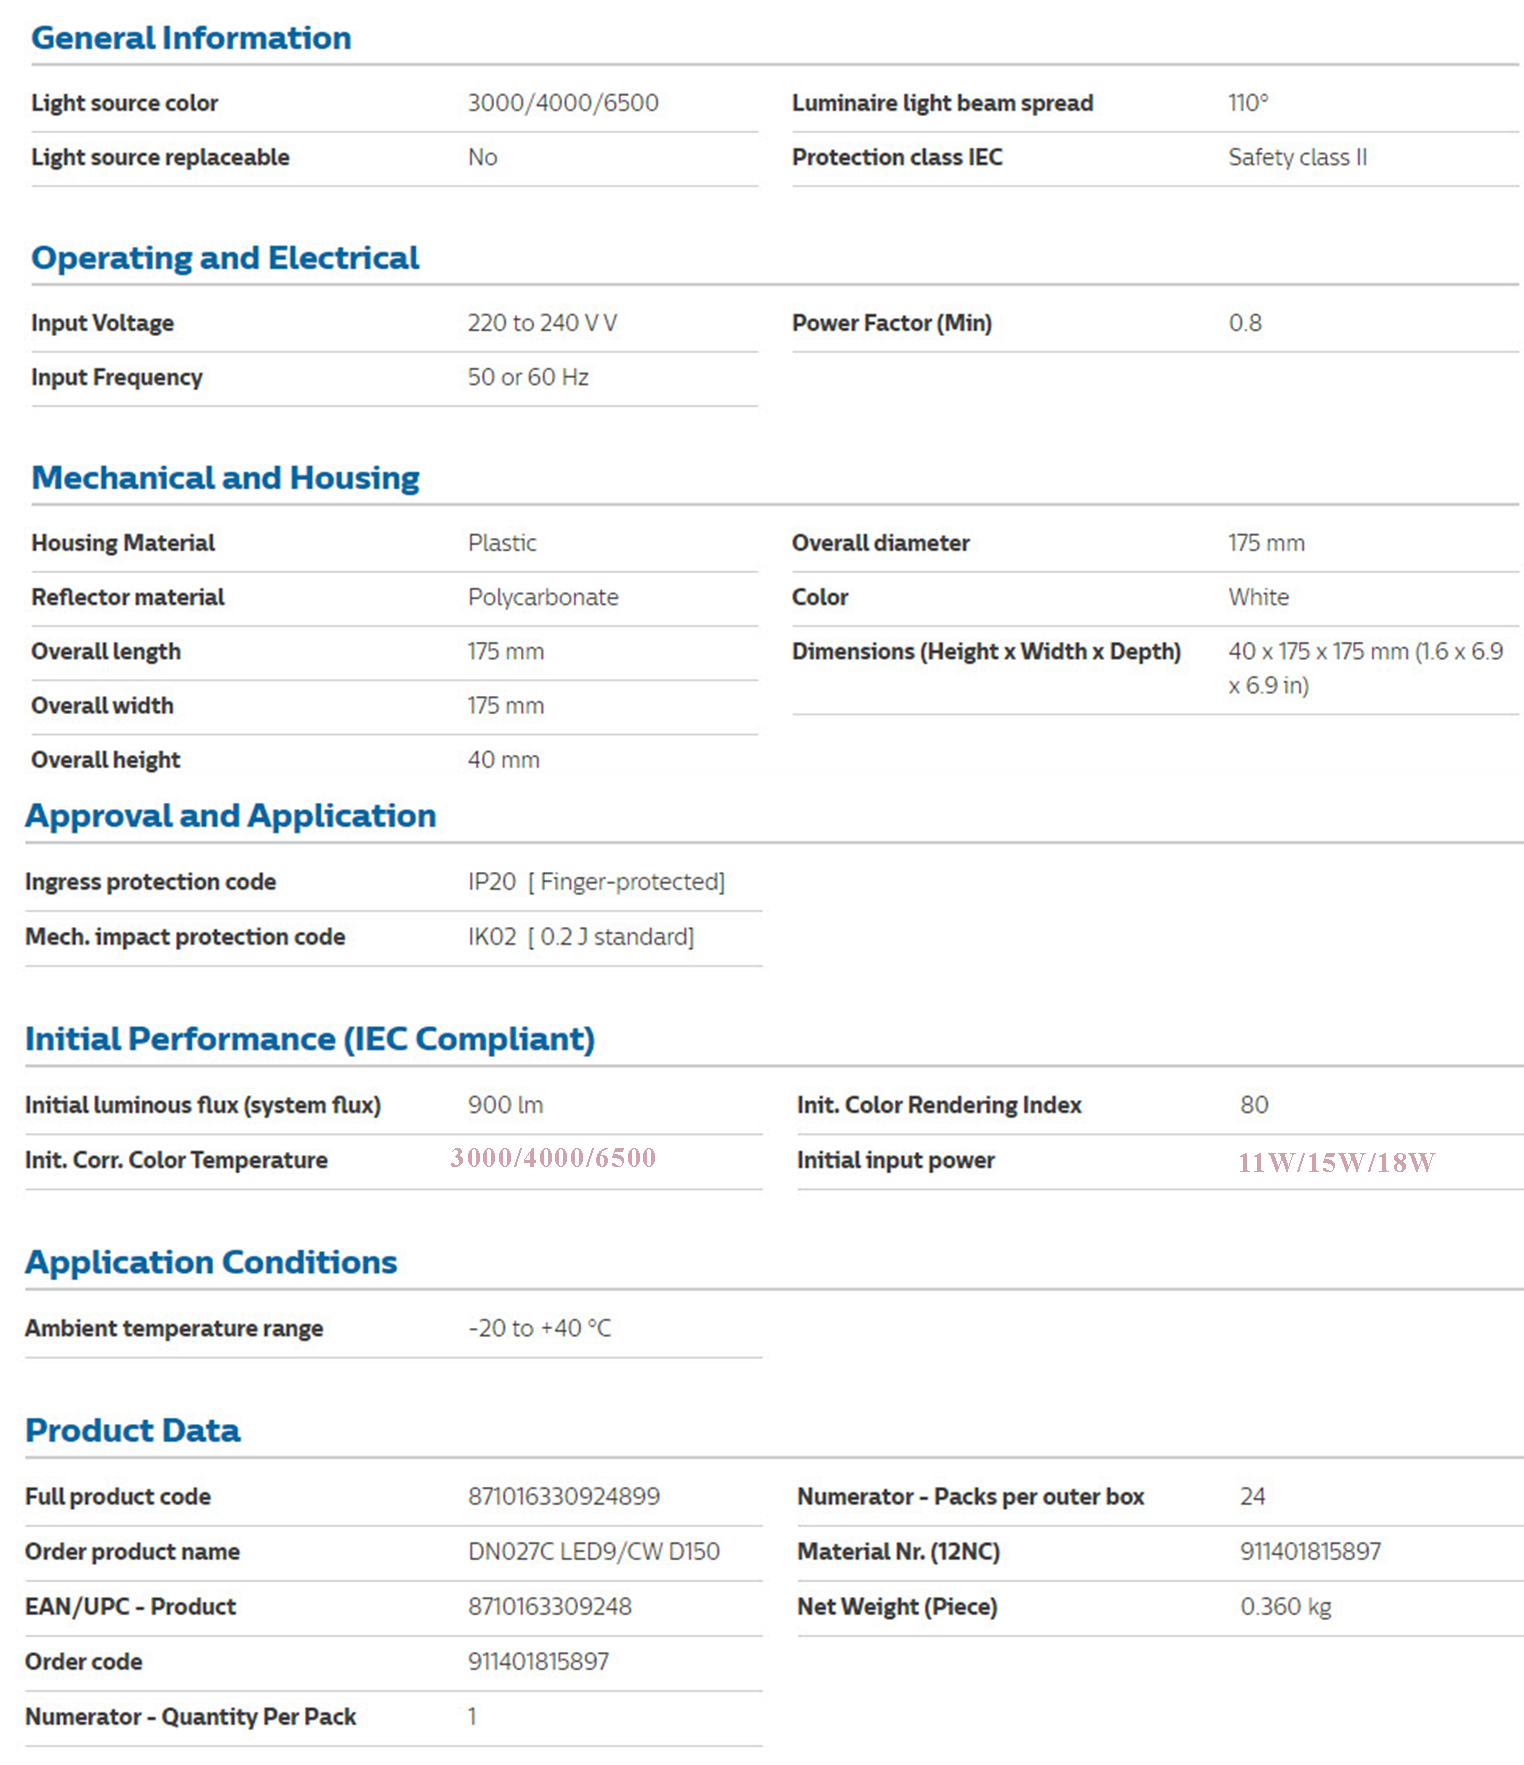Select the -20 to +40 °C value
Viewport: 1524px width, 1765px height.
(540, 1328)
